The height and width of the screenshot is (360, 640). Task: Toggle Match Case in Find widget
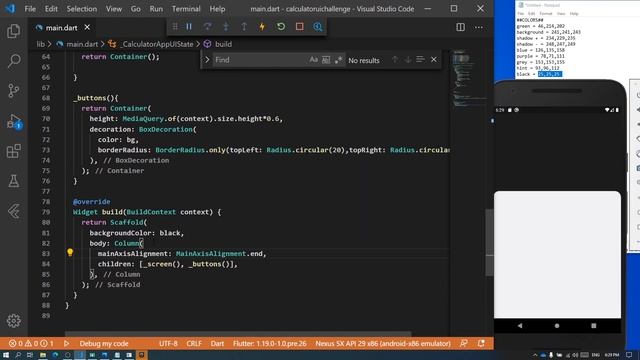[313, 60]
